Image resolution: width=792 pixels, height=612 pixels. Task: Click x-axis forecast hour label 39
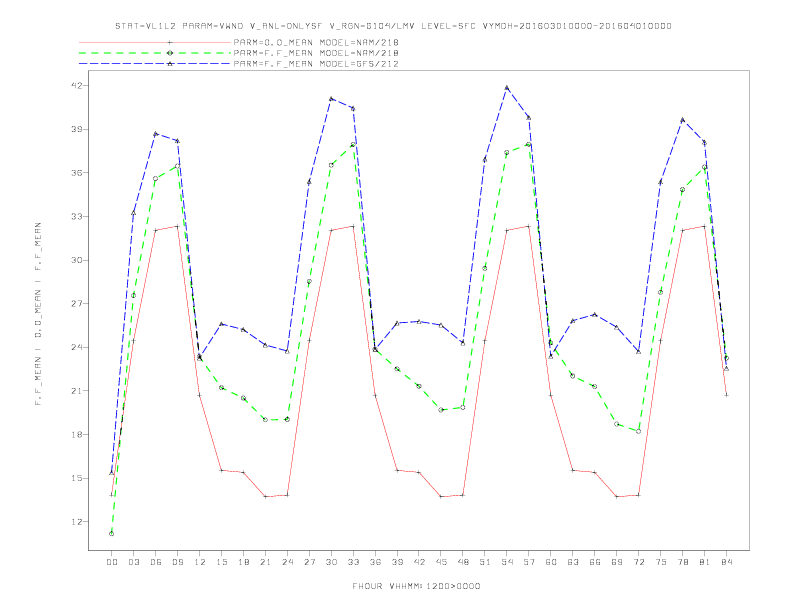[397, 562]
